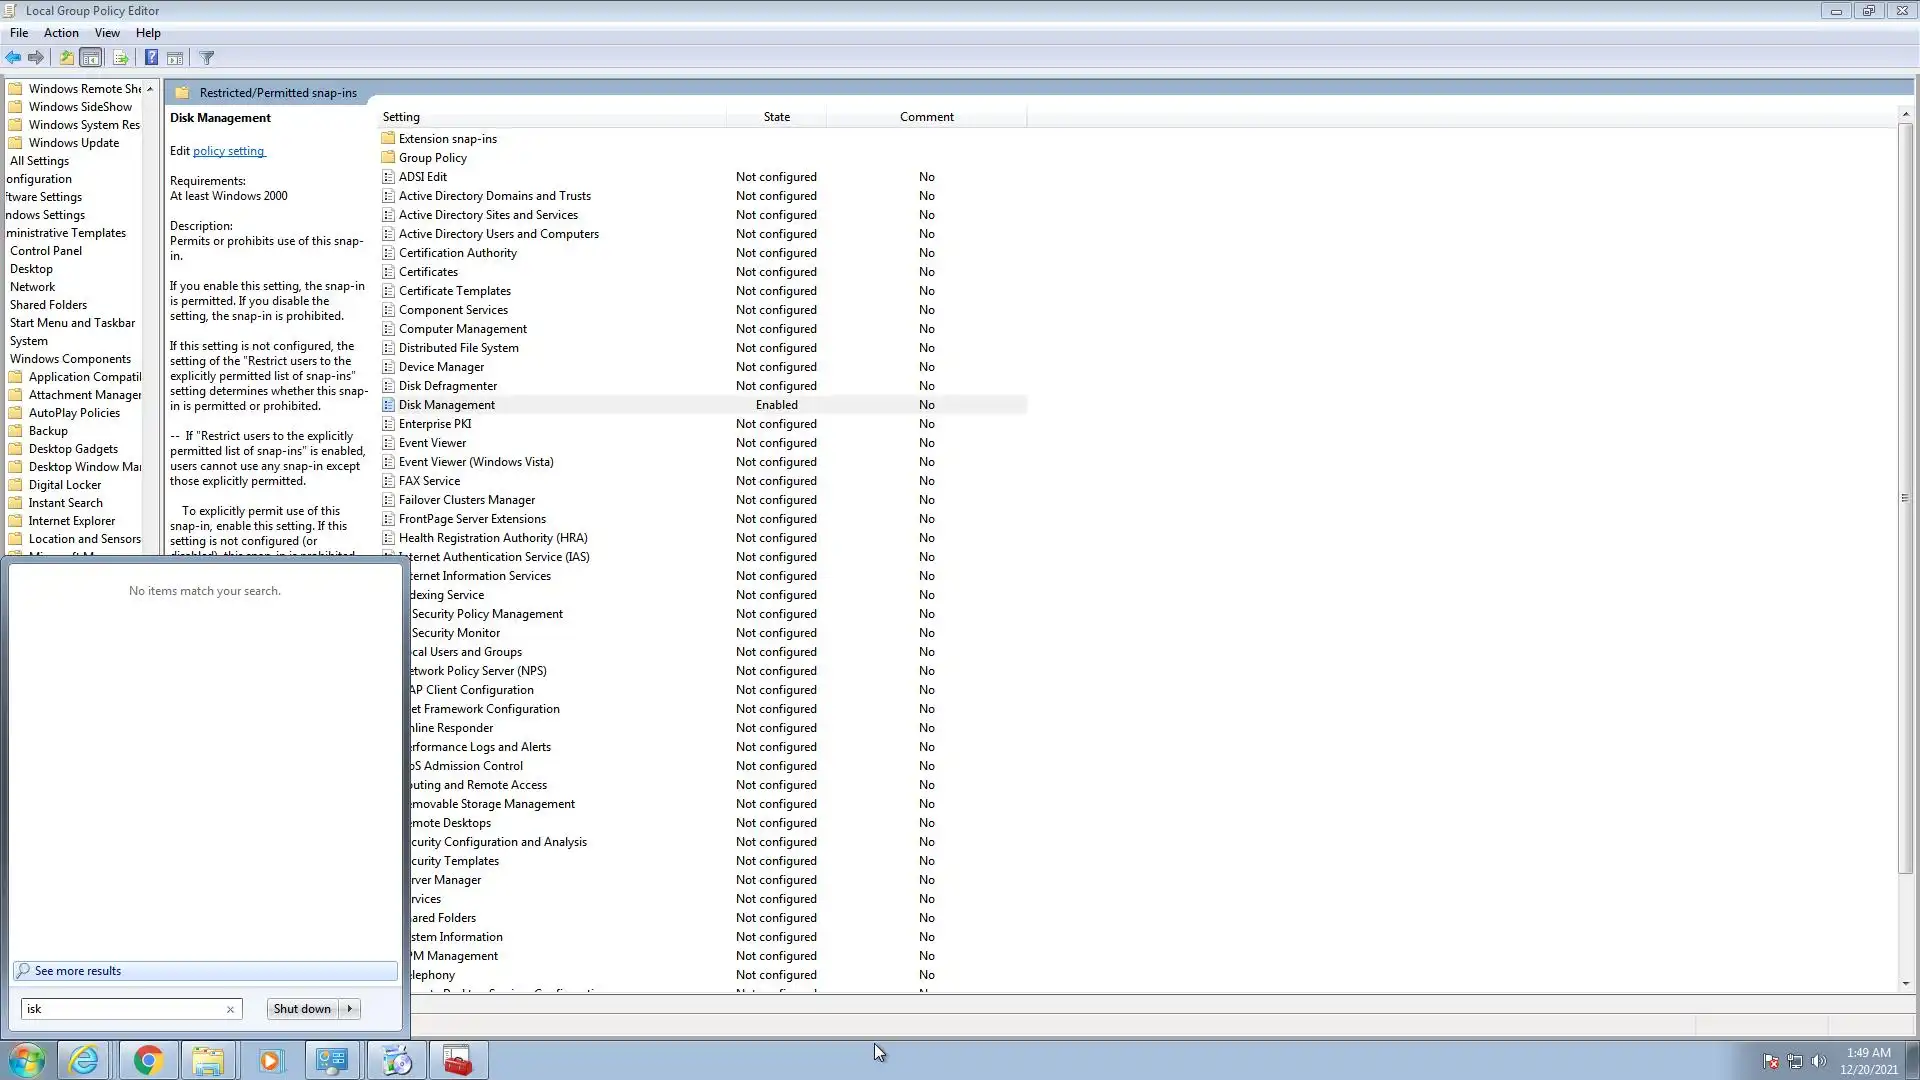Click the Export List toolbar icon

(120, 58)
